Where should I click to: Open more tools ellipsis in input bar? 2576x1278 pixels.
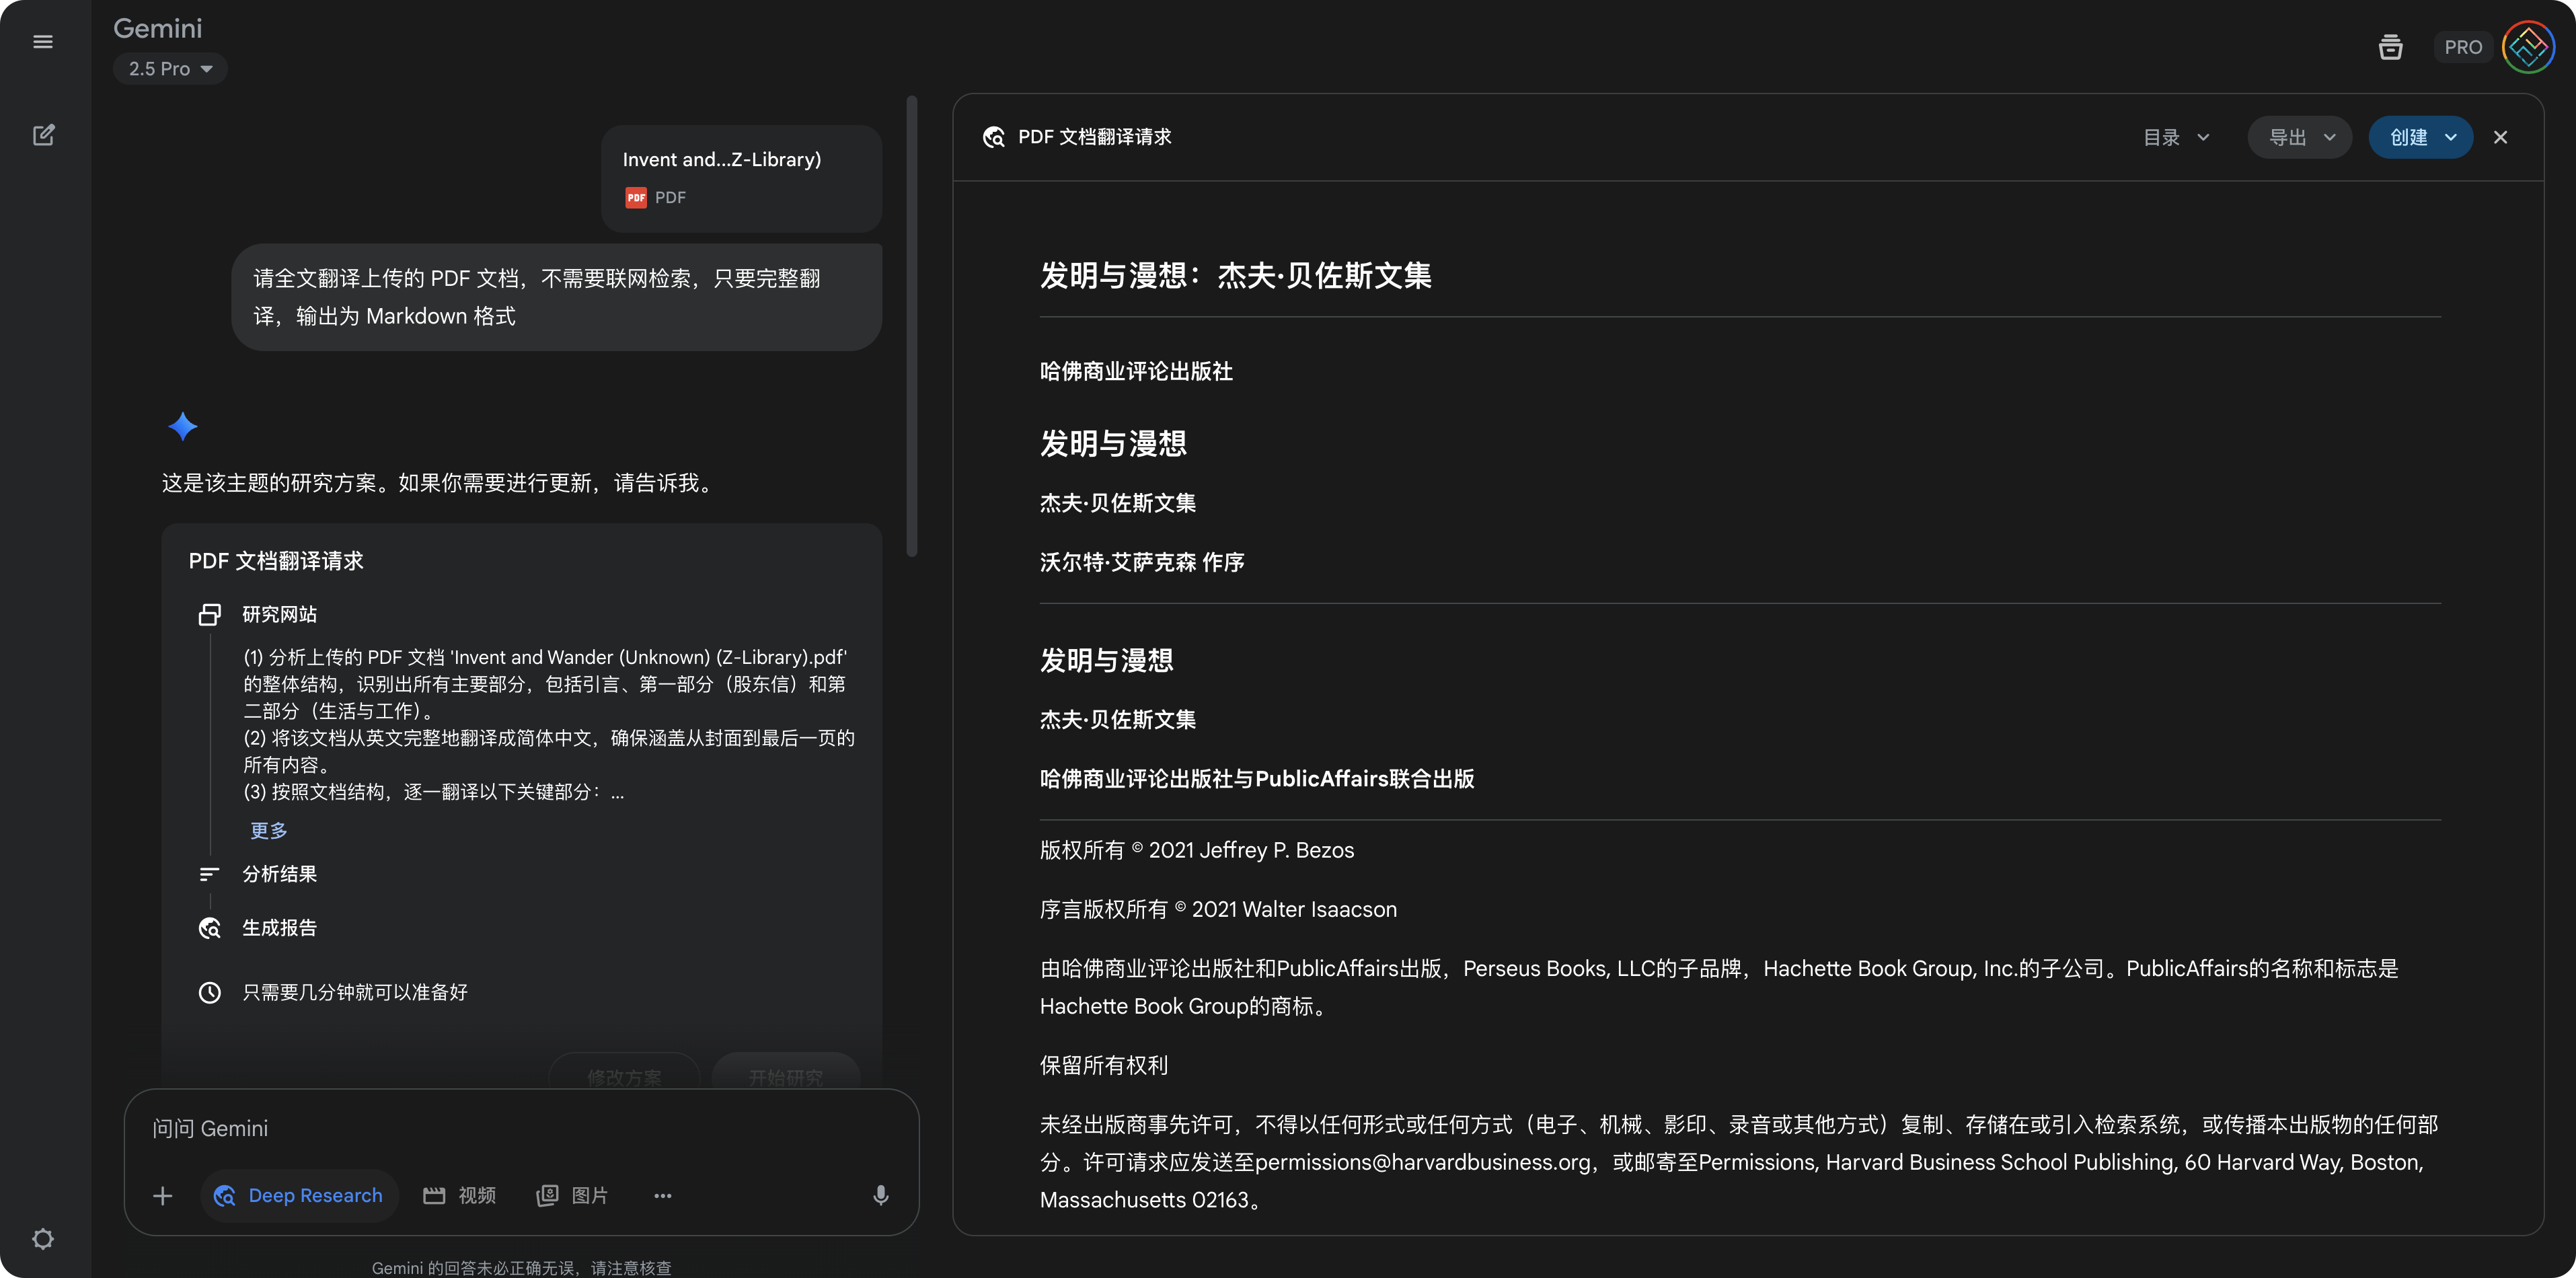tap(663, 1195)
